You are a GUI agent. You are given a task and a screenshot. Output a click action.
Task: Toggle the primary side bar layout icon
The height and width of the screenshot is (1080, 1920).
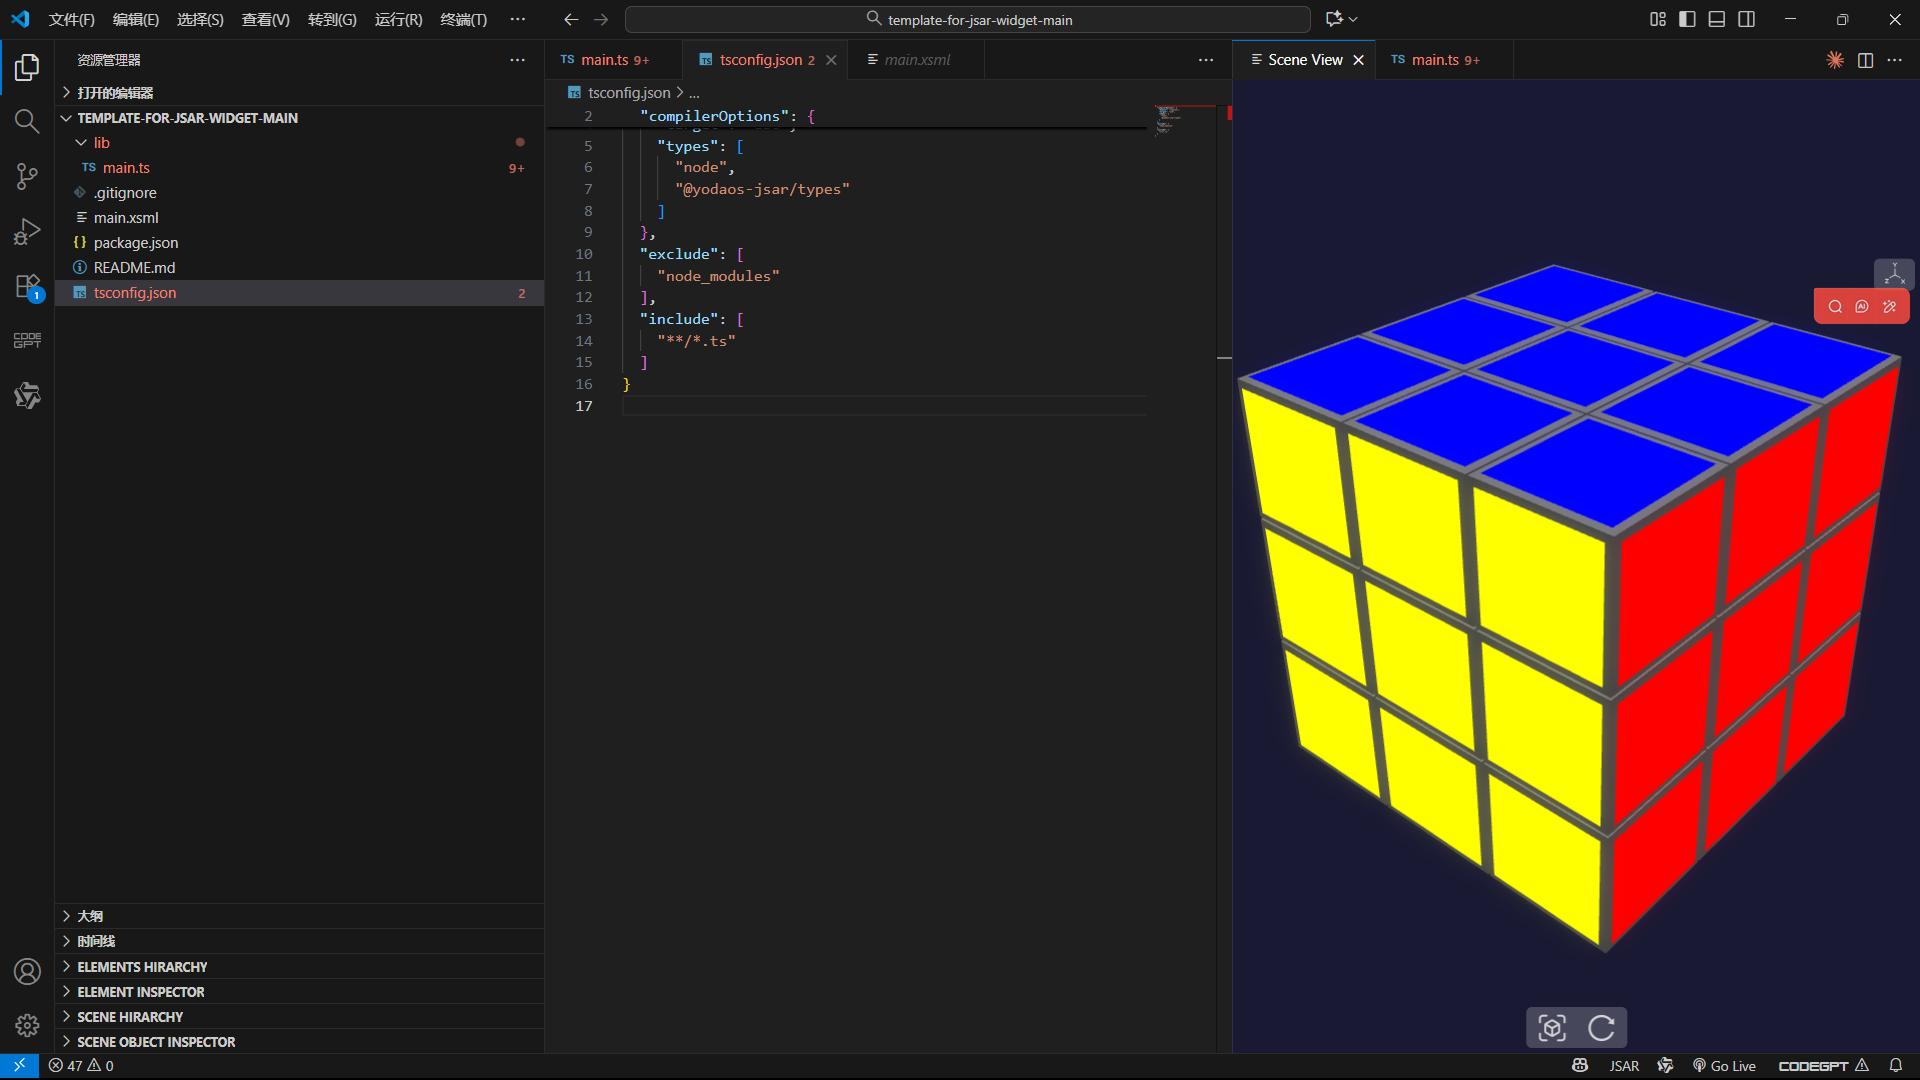point(1687,19)
